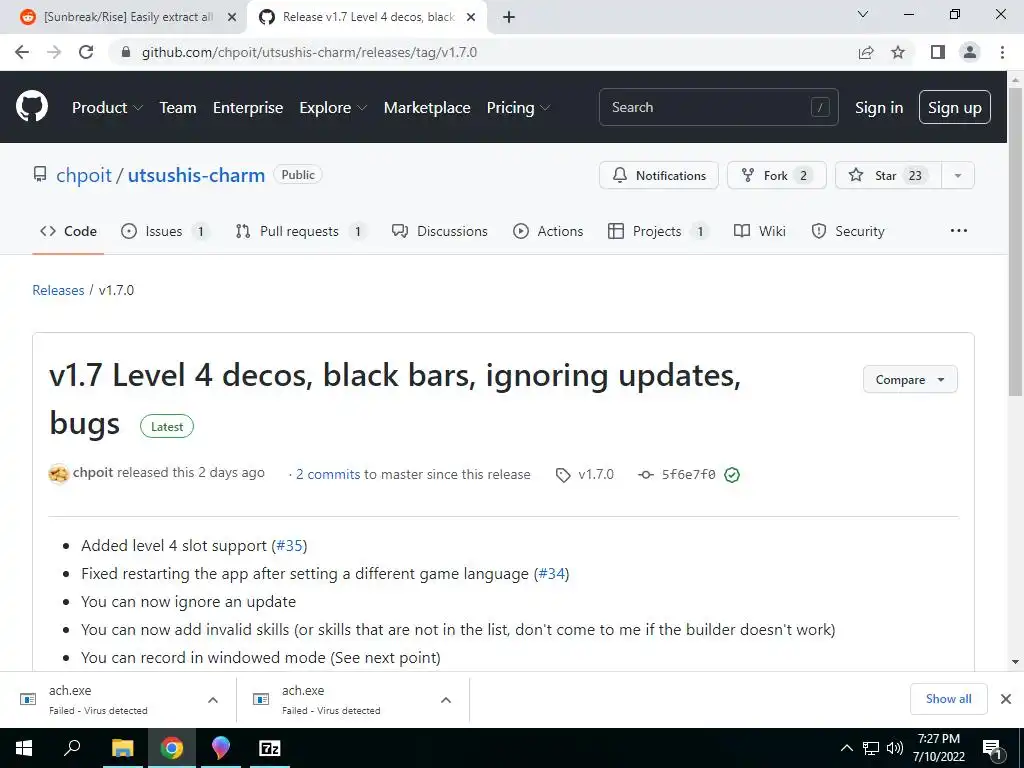The image size is (1024, 768).
Task: Reload the page with refresh icon
Action: [x=86, y=52]
